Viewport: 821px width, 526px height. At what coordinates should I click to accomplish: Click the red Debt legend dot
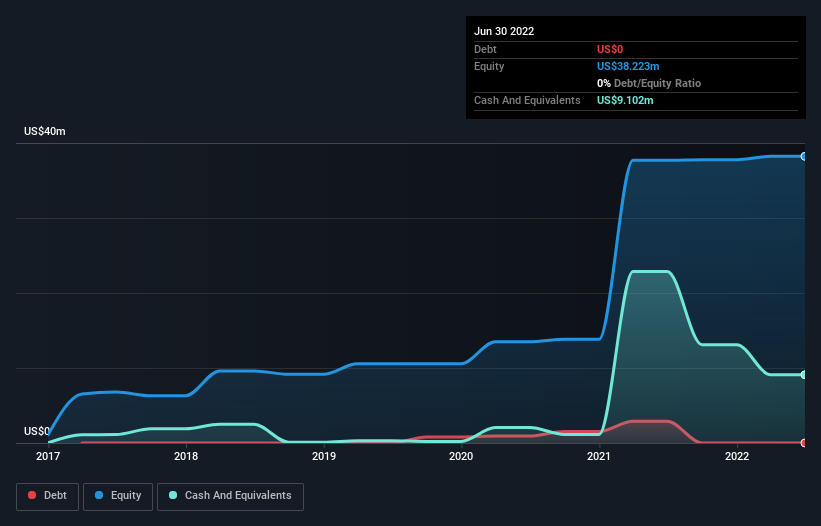32,495
